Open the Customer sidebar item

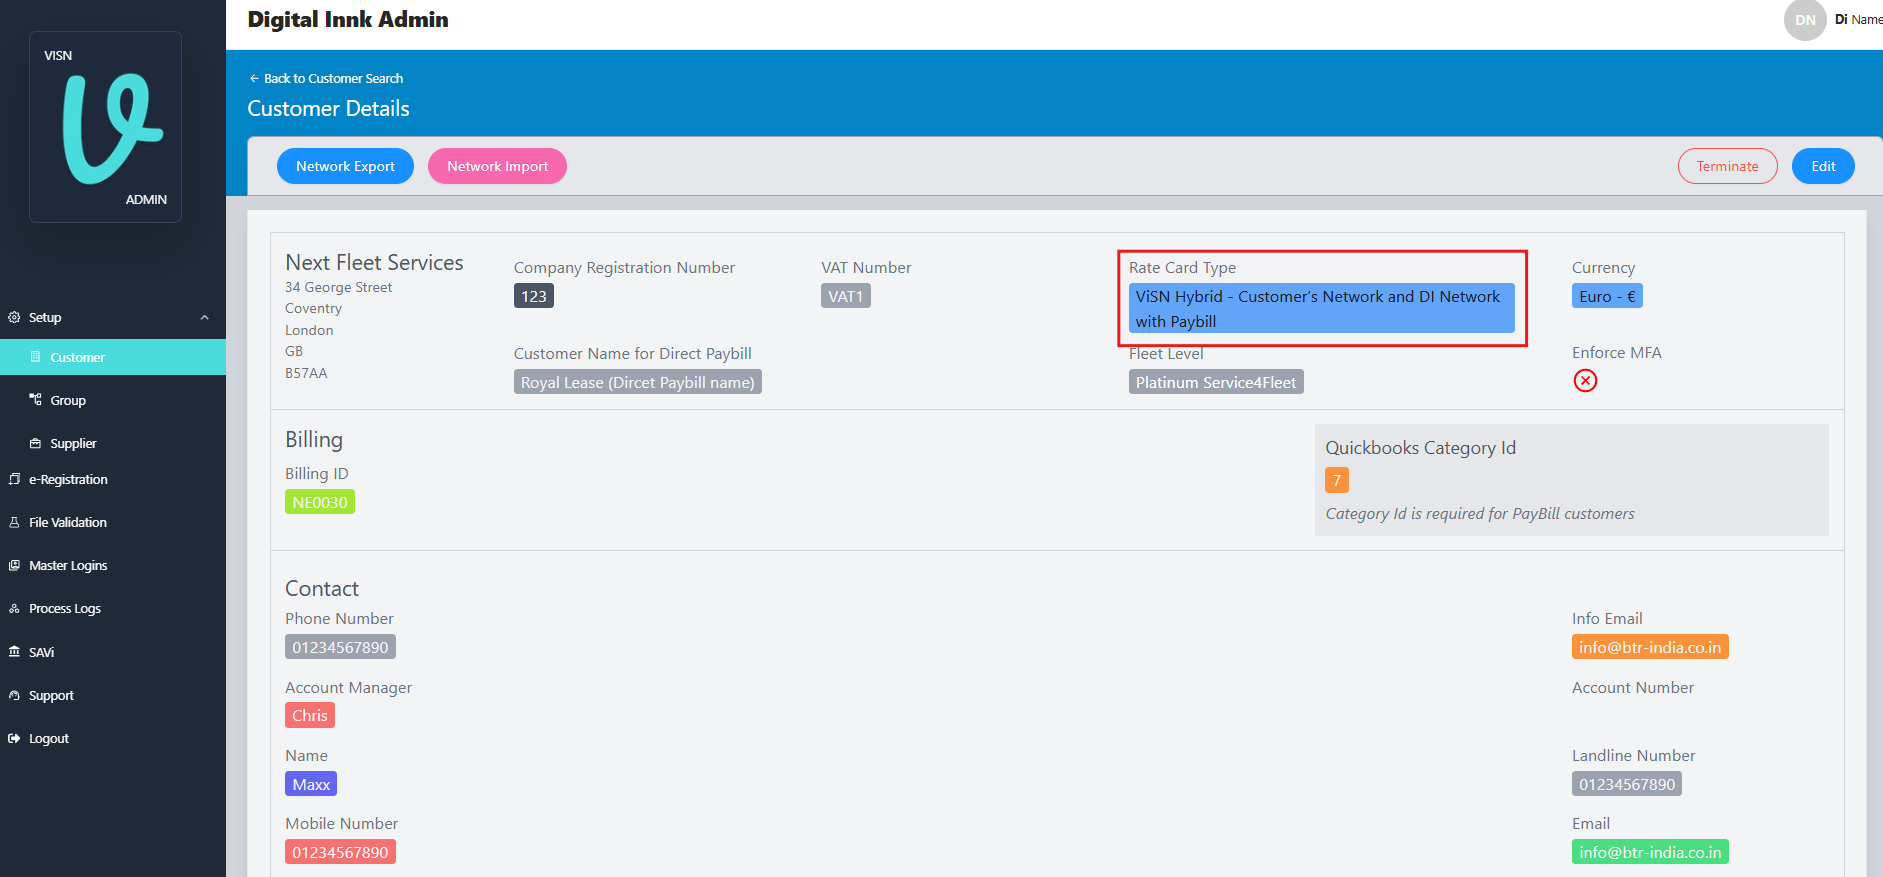pos(113,357)
